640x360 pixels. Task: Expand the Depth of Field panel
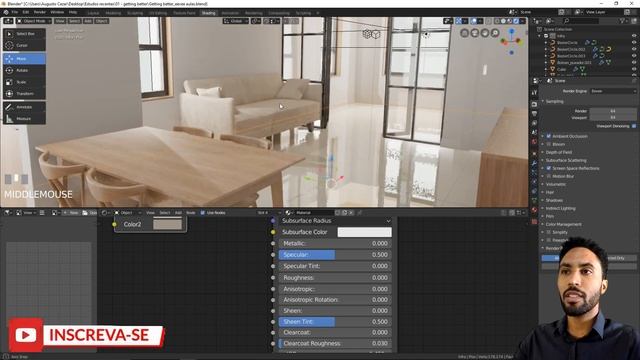[x=559, y=152]
